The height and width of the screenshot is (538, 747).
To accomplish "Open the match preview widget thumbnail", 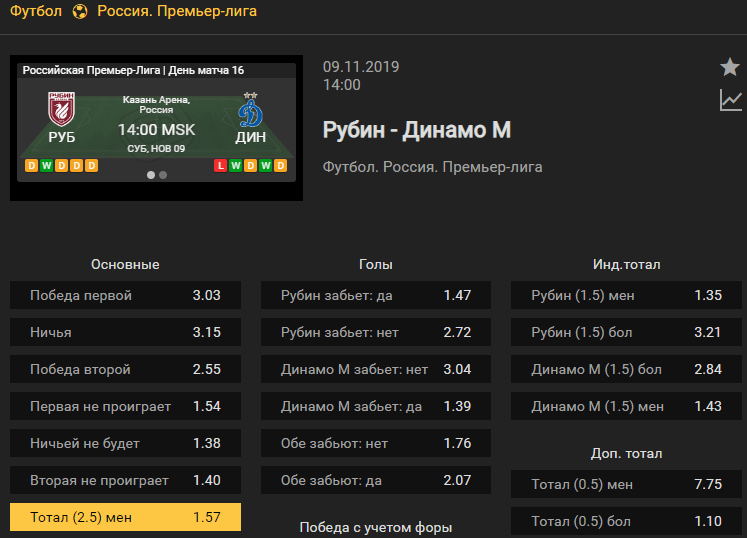I will pos(156,128).
